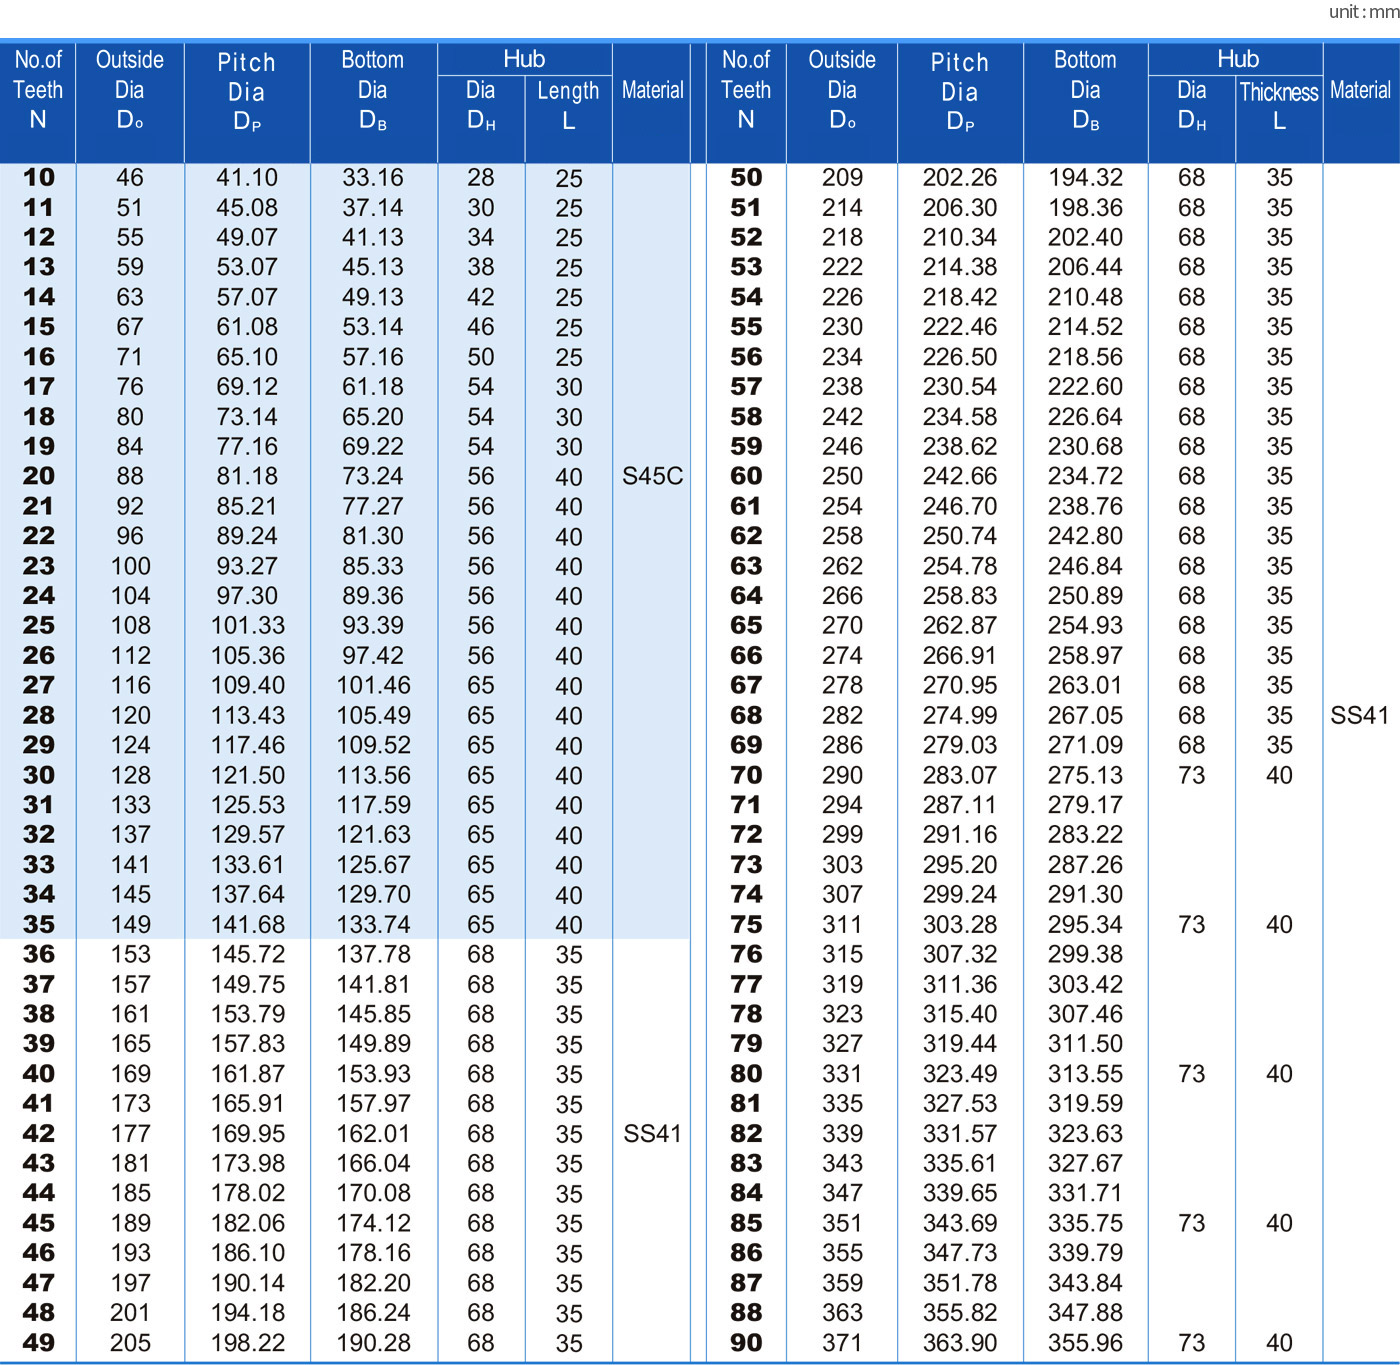The height and width of the screenshot is (1365, 1400).
Task: Select bottom diameter 355.96
Action: point(1085,1342)
